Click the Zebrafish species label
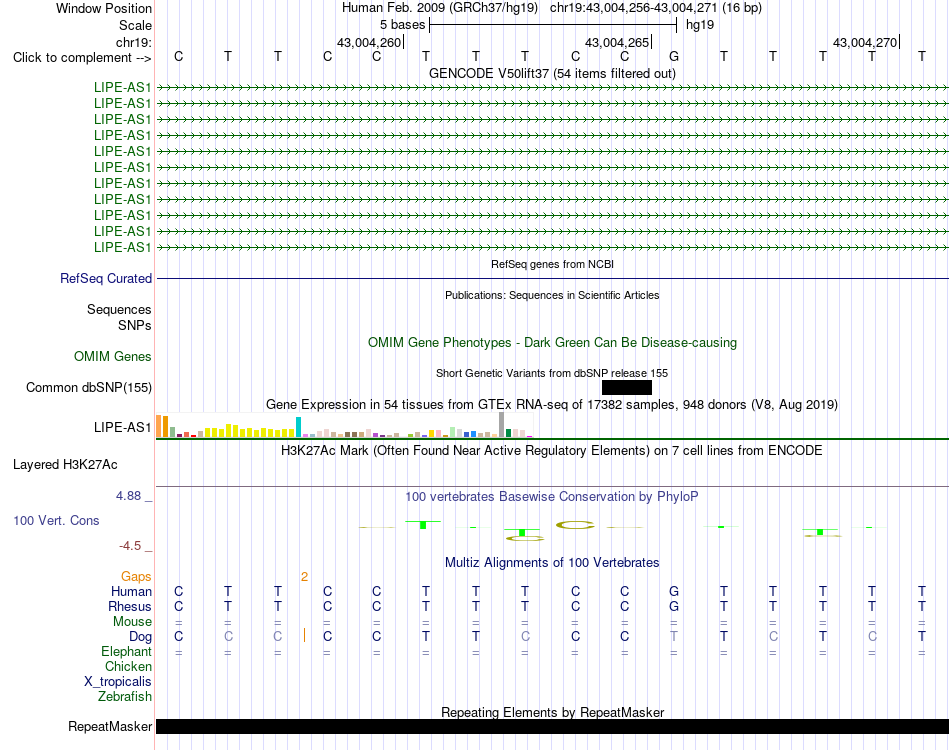950x750 pixels. (x=125, y=697)
